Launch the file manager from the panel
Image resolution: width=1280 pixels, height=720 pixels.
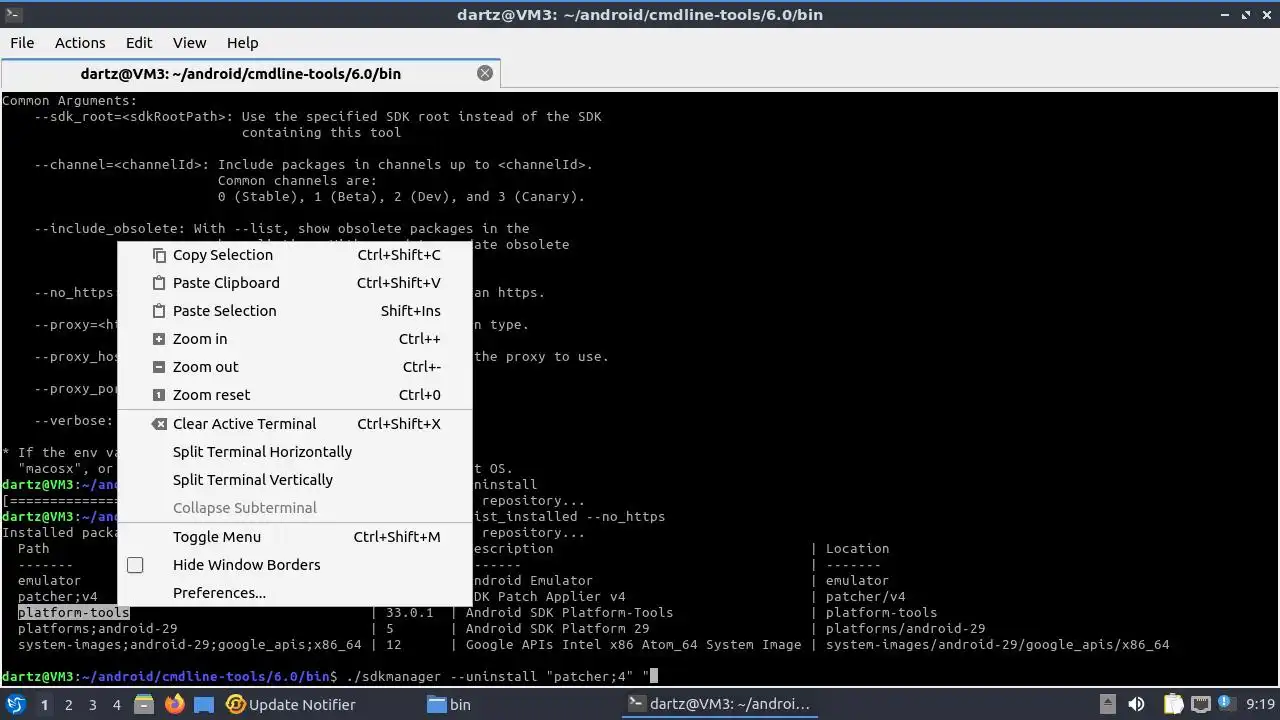[144, 704]
